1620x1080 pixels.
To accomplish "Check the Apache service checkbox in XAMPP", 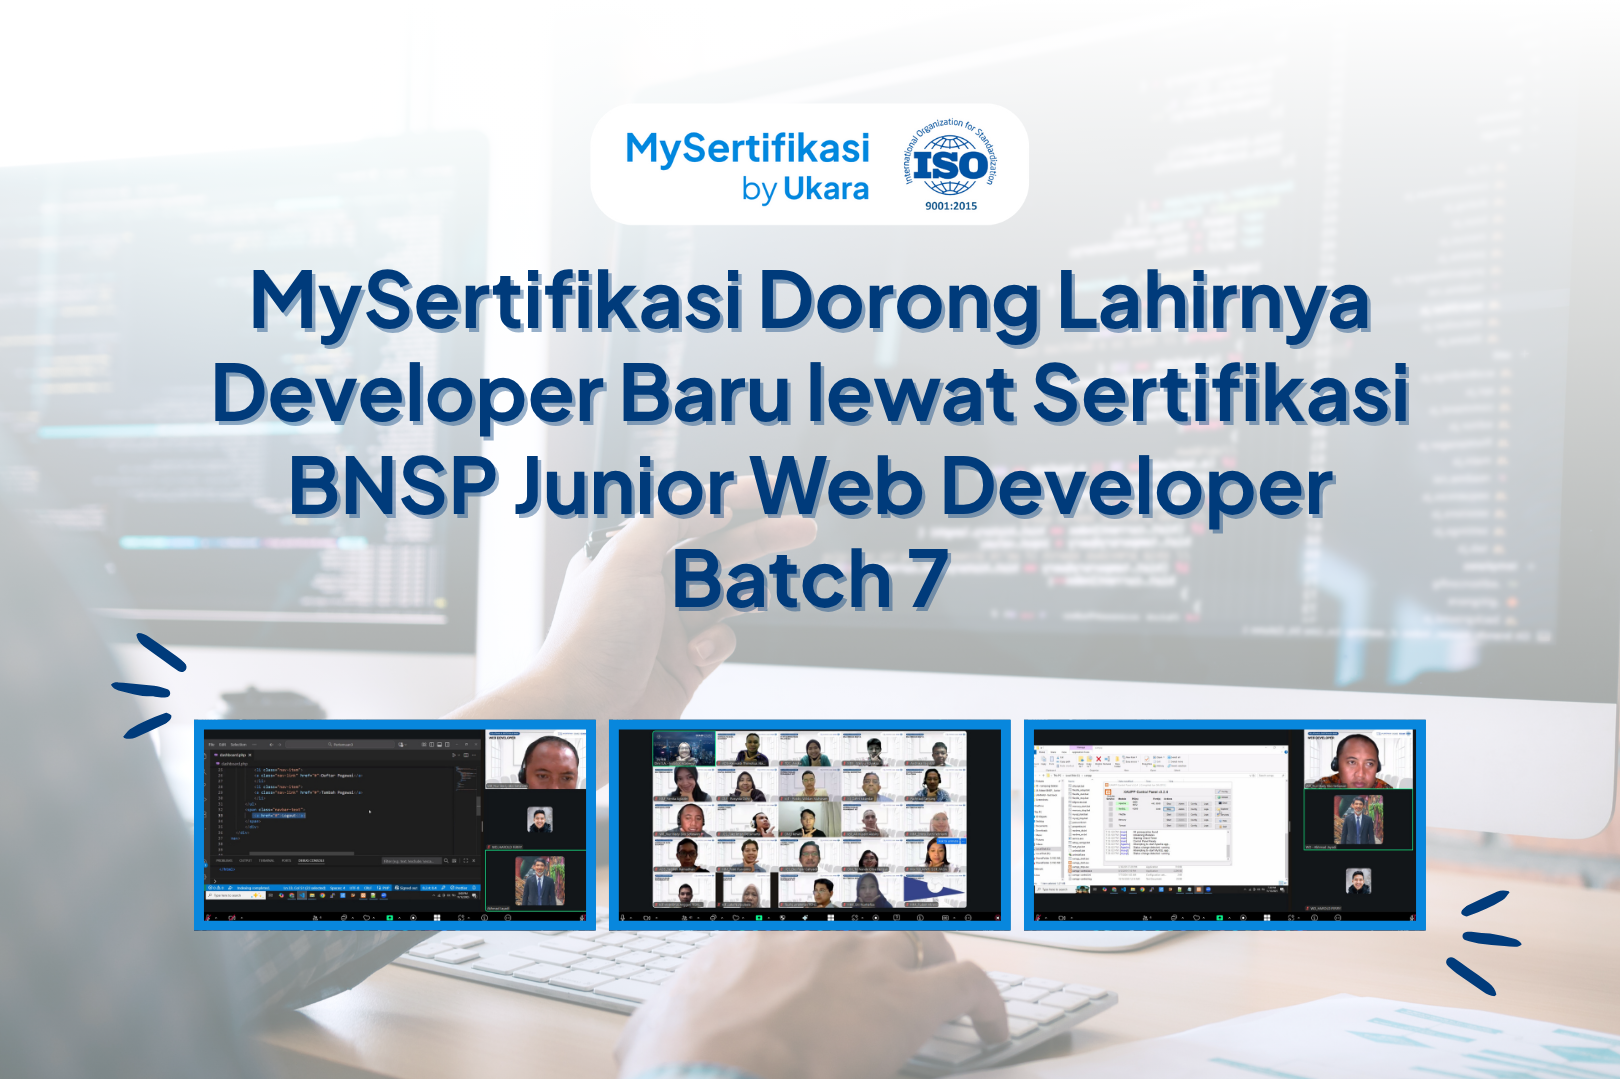I will point(1110,804).
